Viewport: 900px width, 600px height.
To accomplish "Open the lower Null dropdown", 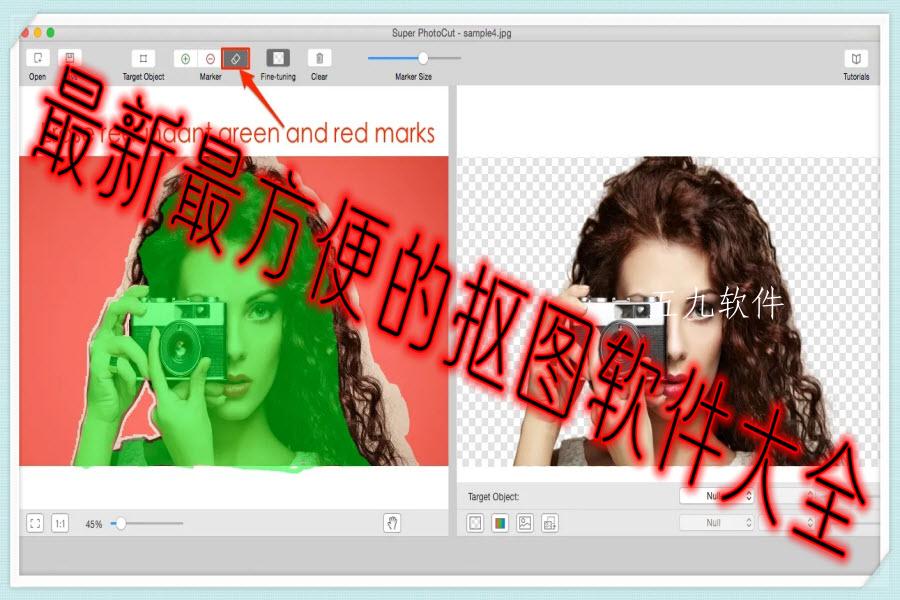I will pos(716,522).
